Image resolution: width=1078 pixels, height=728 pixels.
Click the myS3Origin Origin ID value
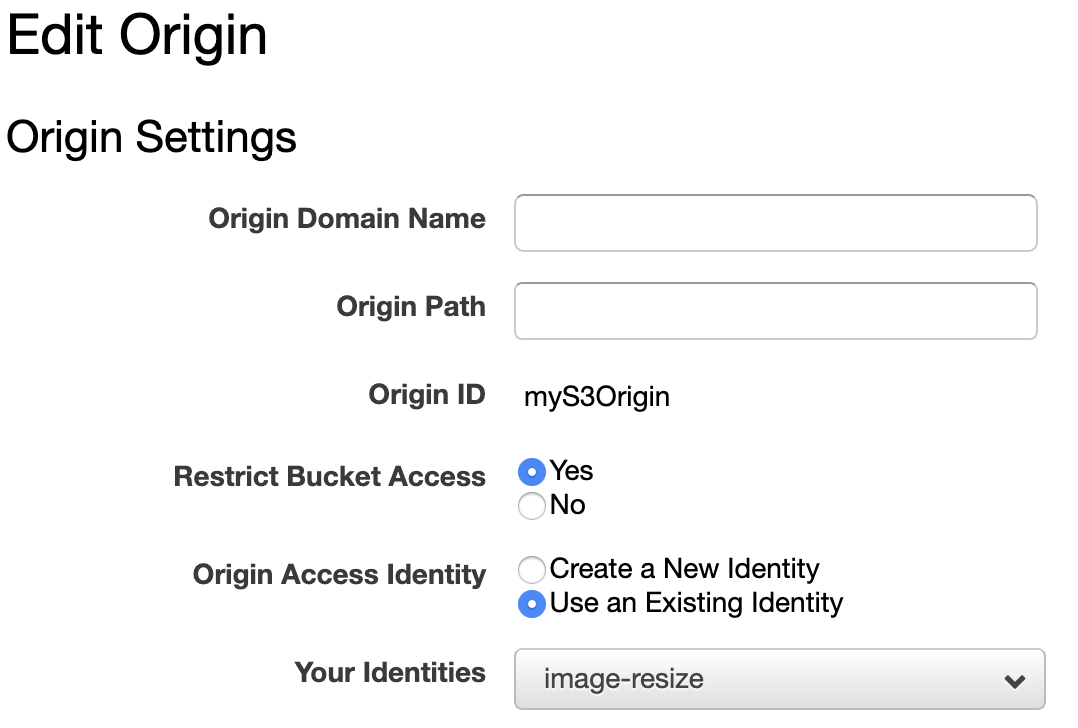(597, 397)
